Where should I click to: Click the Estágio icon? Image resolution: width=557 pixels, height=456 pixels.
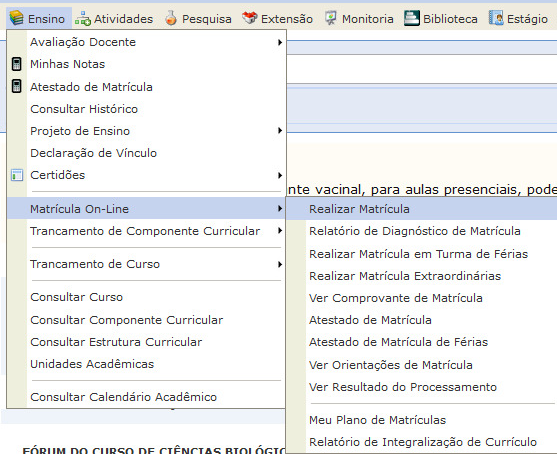coord(496,18)
